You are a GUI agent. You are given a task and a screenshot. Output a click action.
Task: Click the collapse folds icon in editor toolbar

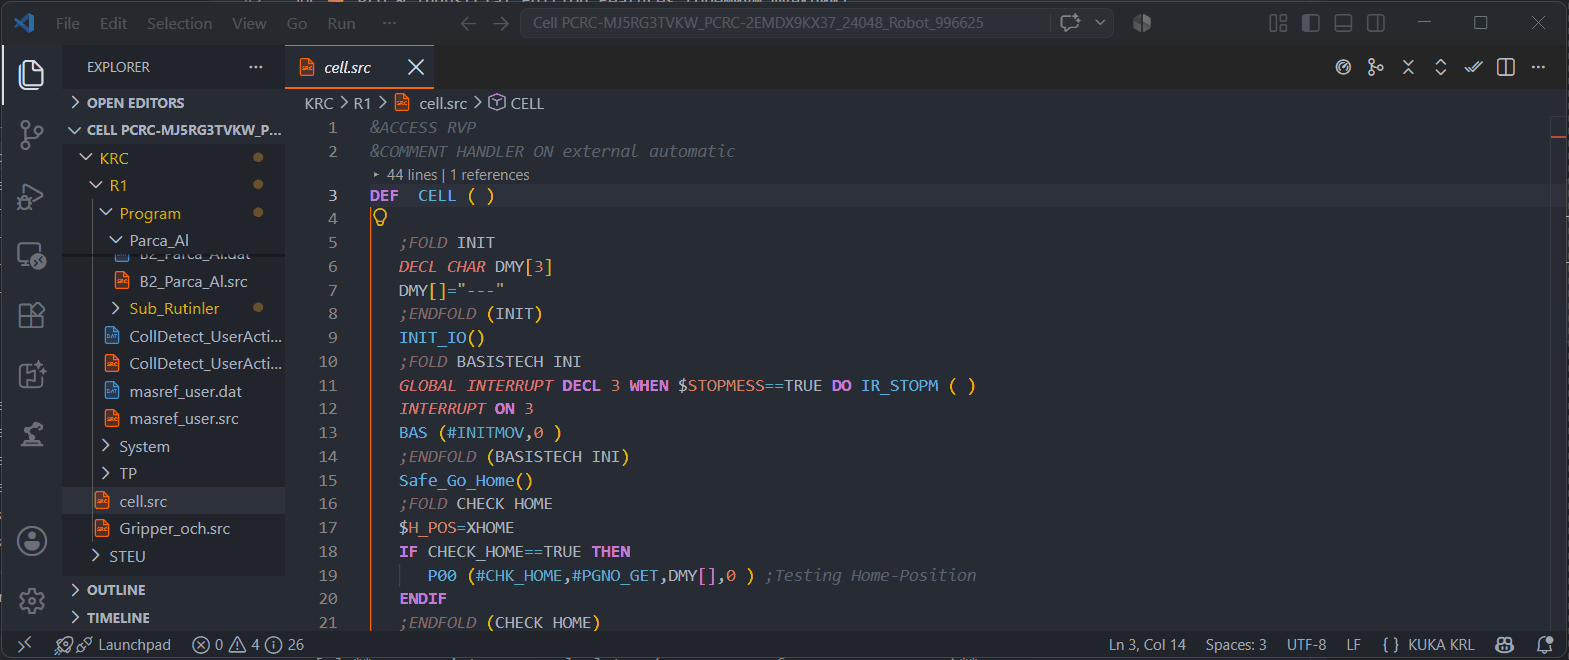point(1408,67)
